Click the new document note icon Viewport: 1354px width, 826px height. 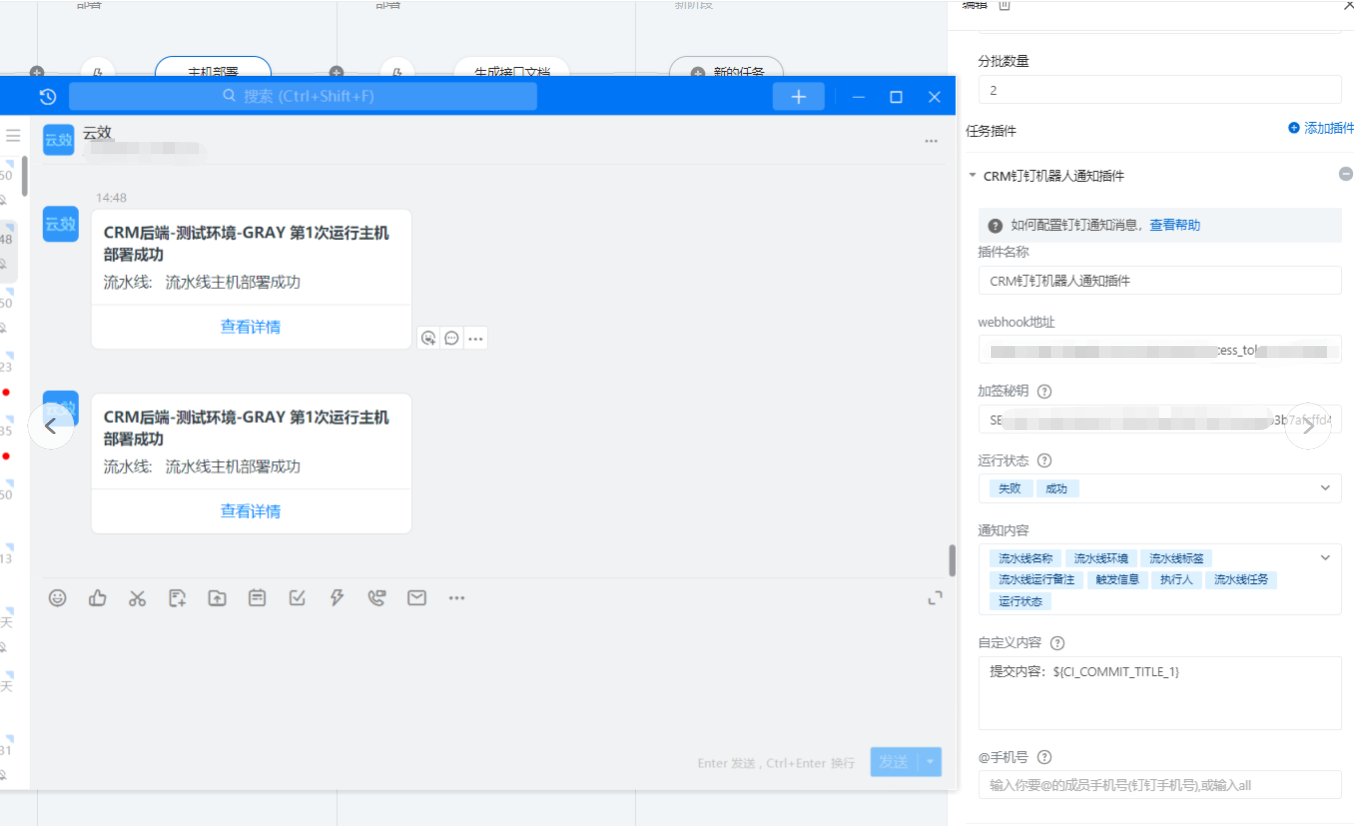click(x=177, y=598)
